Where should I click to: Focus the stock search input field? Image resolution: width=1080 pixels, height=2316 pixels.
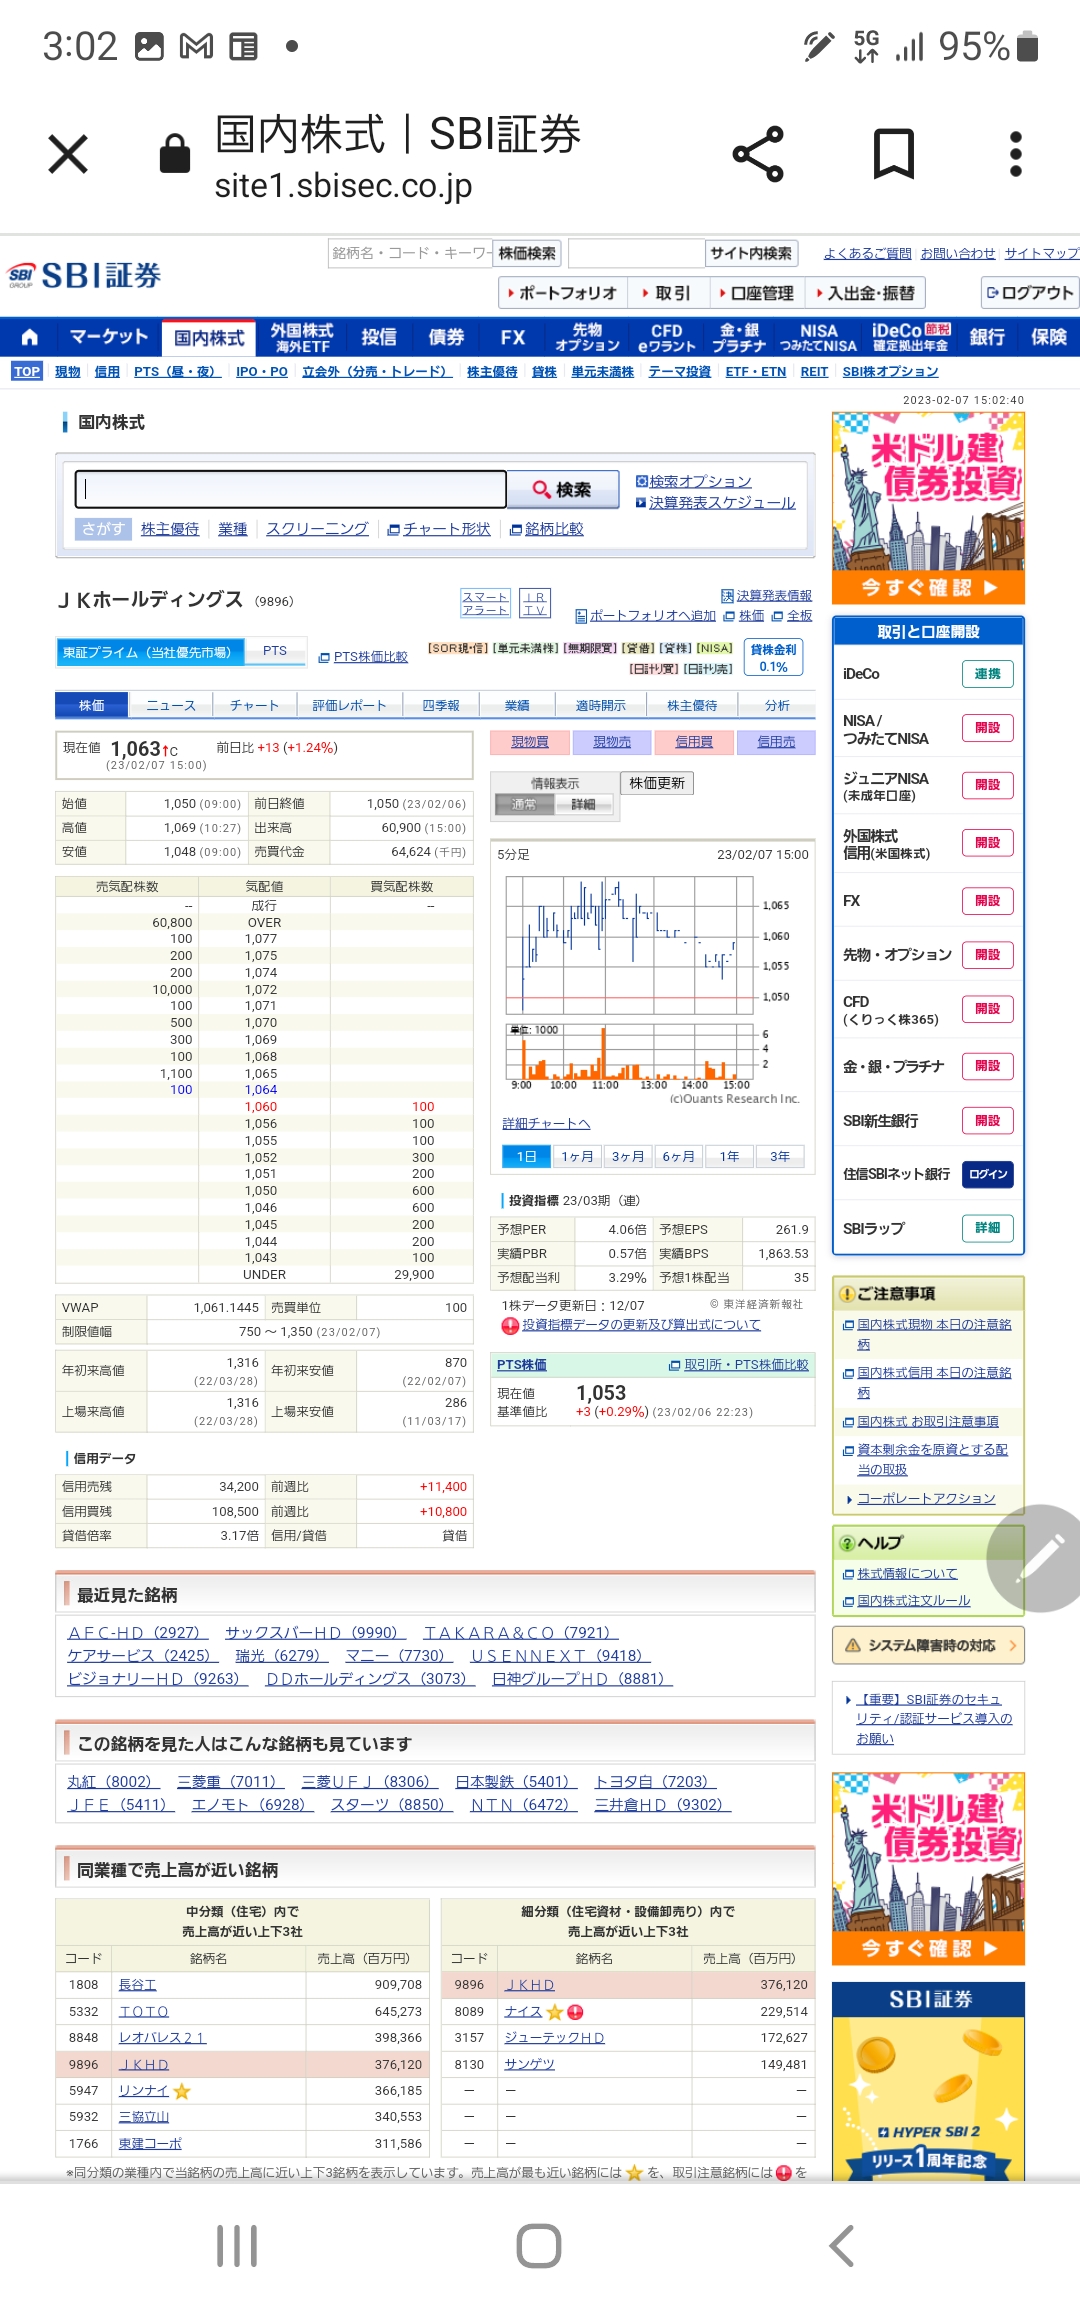pyautogui.click(x=291, y=489)
